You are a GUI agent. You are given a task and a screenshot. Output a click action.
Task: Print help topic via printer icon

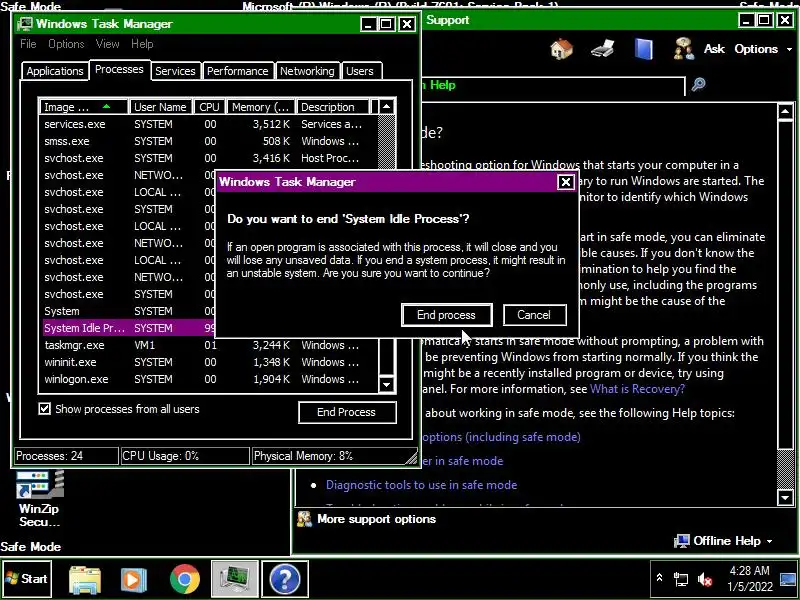603,49
